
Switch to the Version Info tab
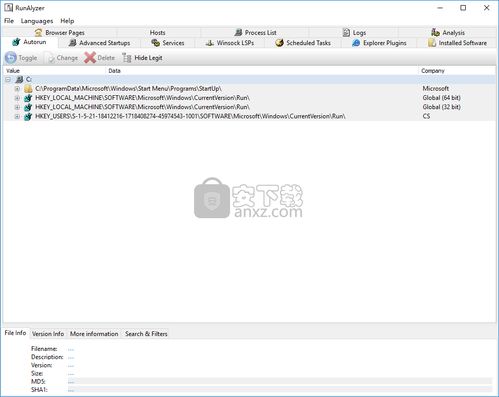(x=48, y=334)
